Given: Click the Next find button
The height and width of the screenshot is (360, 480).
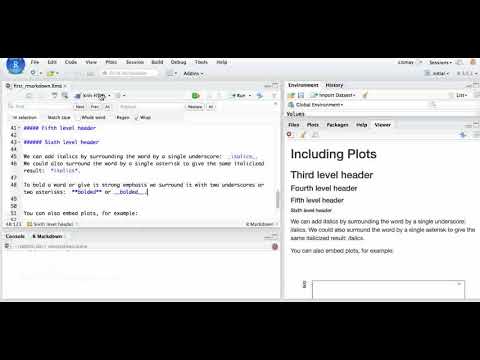Looking at the screenshot, I should [80, 107].
